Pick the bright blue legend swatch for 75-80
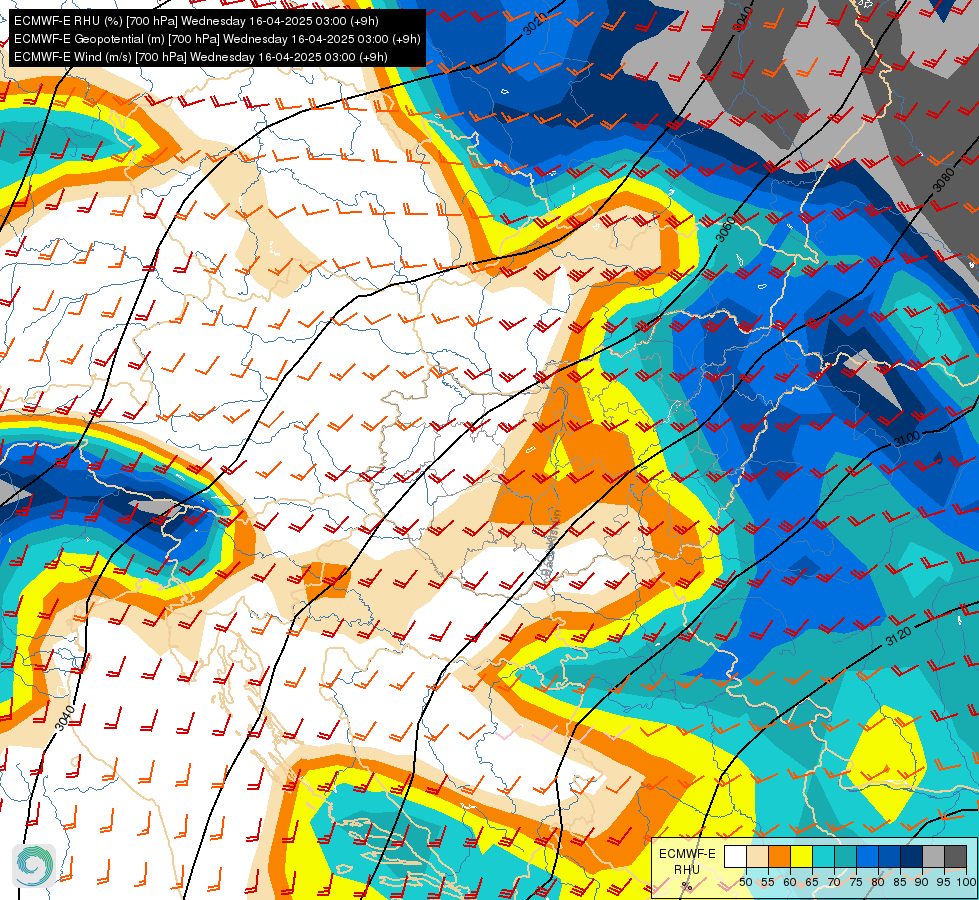 (x=867, y=856)
